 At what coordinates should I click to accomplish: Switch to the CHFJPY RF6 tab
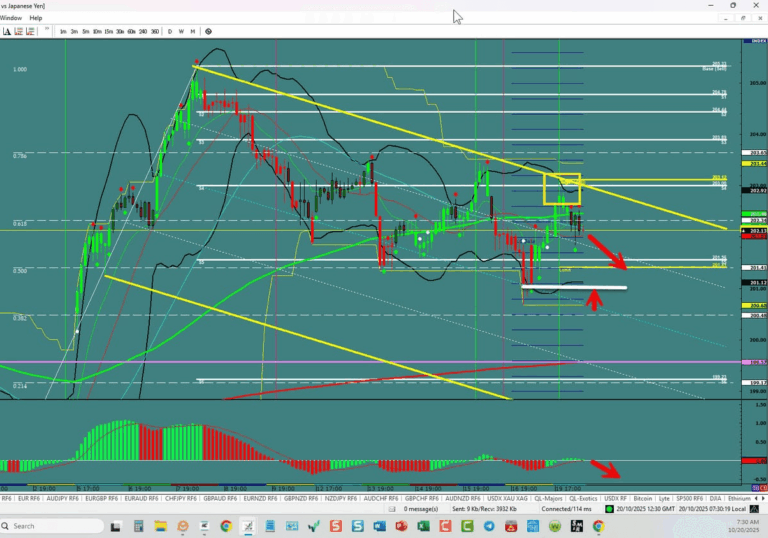coord(181,498)
